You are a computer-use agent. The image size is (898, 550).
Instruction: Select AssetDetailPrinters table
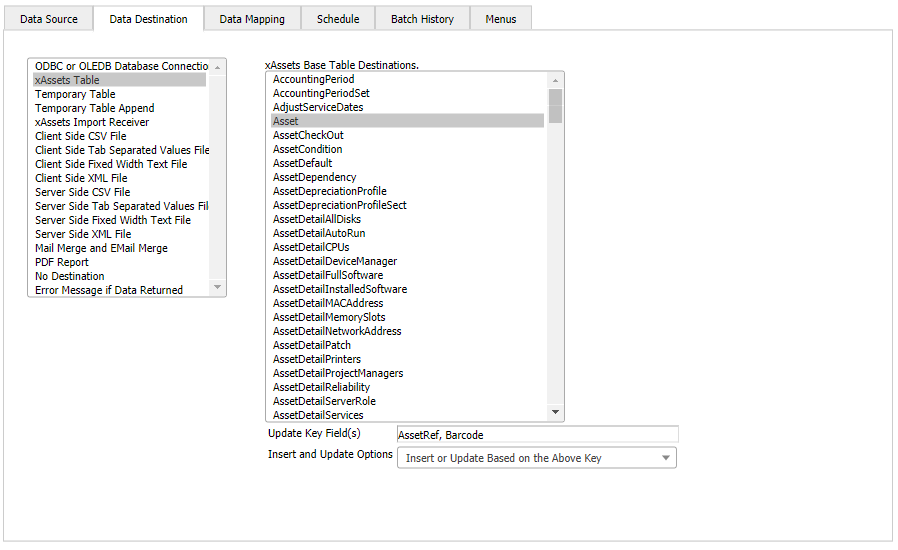(x=407, y=360)
